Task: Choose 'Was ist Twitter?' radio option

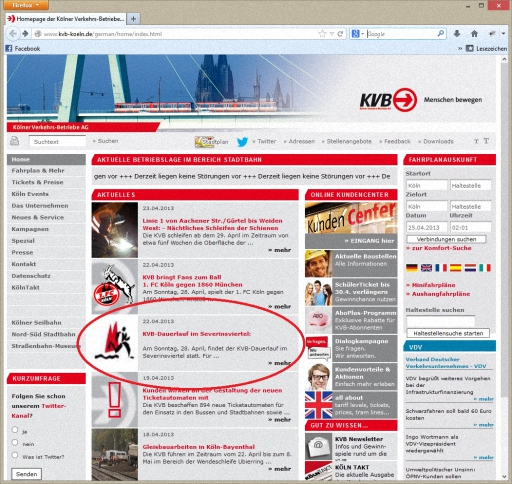Action: point(15,455)
